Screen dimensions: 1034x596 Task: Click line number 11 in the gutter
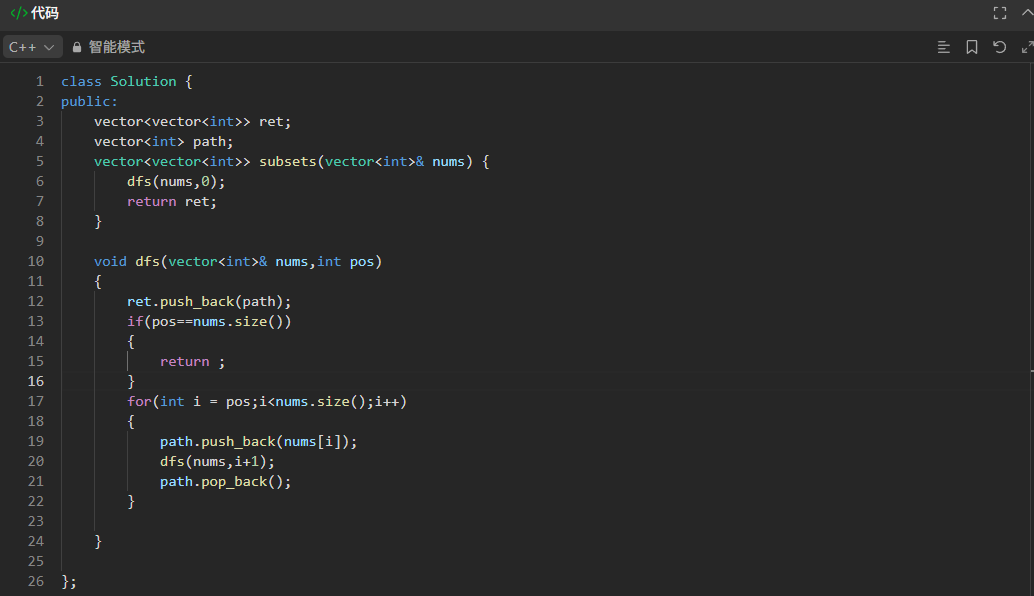pos(36,282)
